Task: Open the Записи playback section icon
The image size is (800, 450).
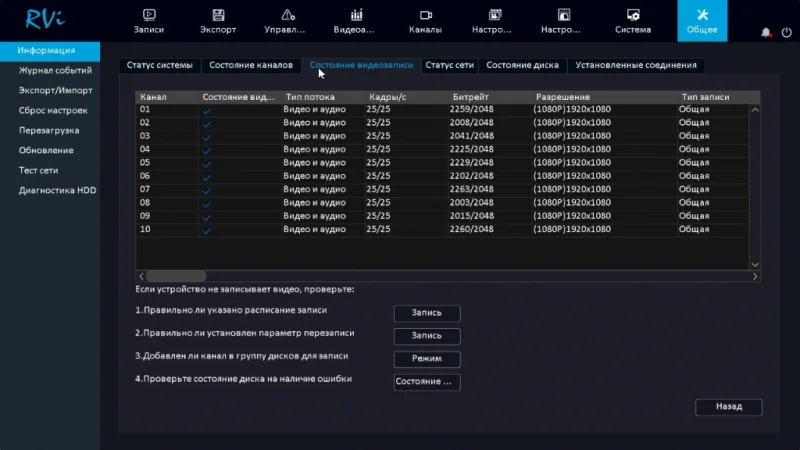Action: tap(150, 15)
